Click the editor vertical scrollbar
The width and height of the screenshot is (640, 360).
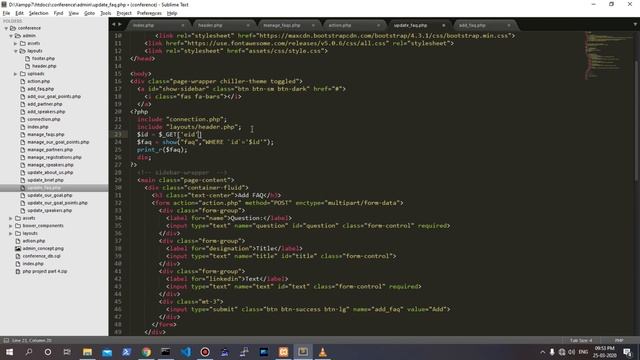click(x=637, y=120)
